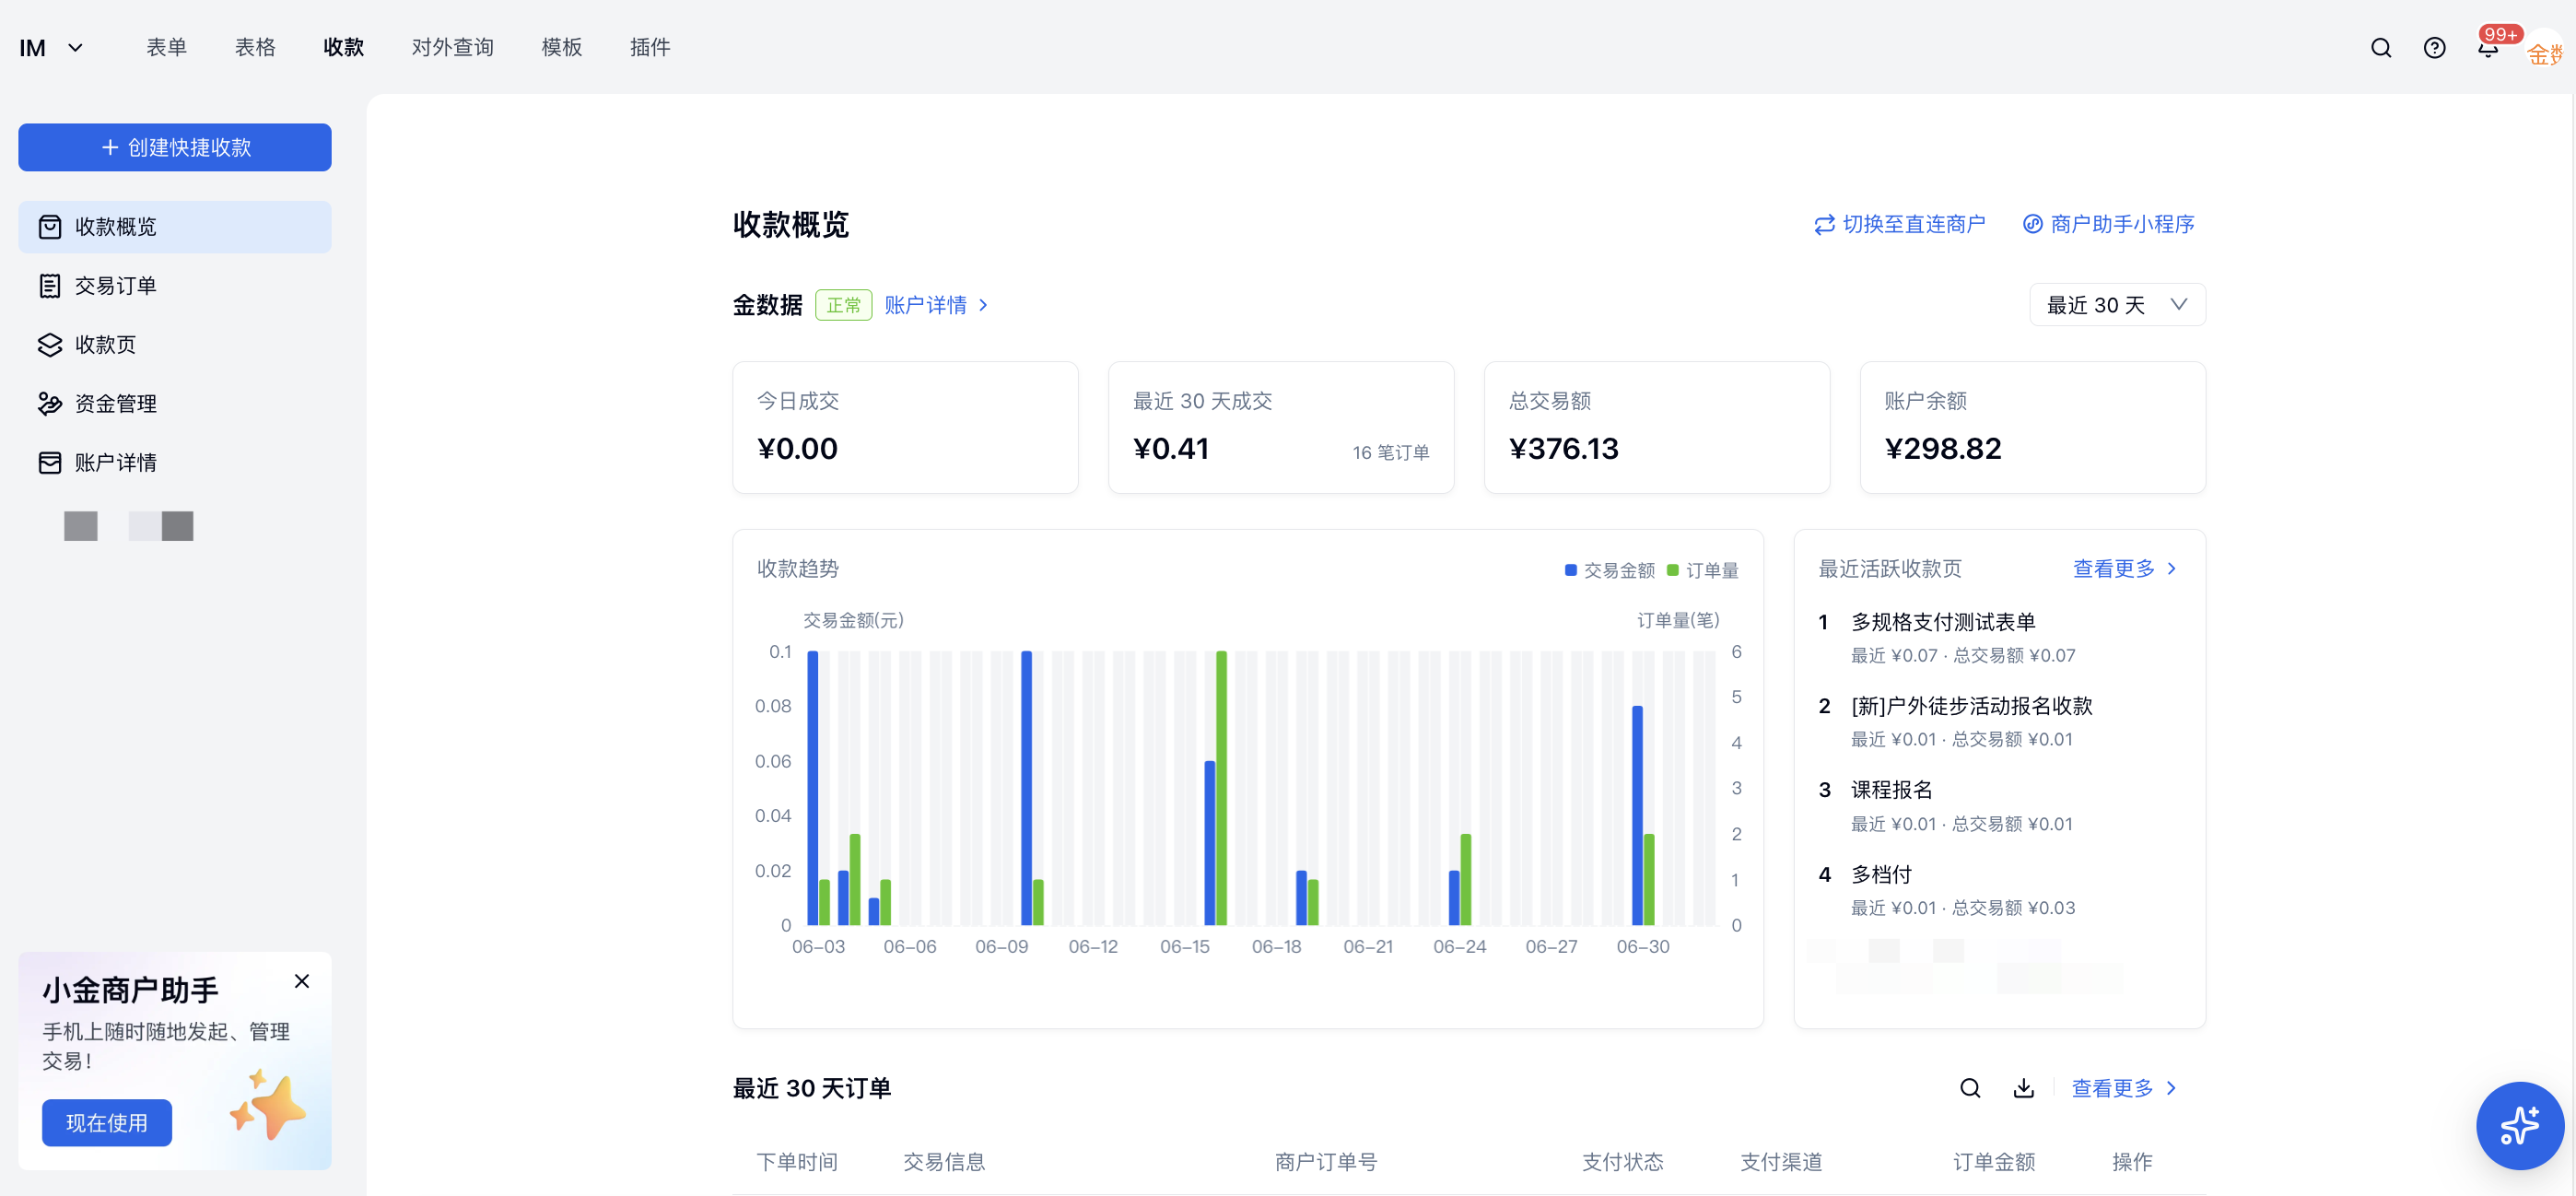Click the switch icon beside 切换至直连商户

(x=1824, y=225)
